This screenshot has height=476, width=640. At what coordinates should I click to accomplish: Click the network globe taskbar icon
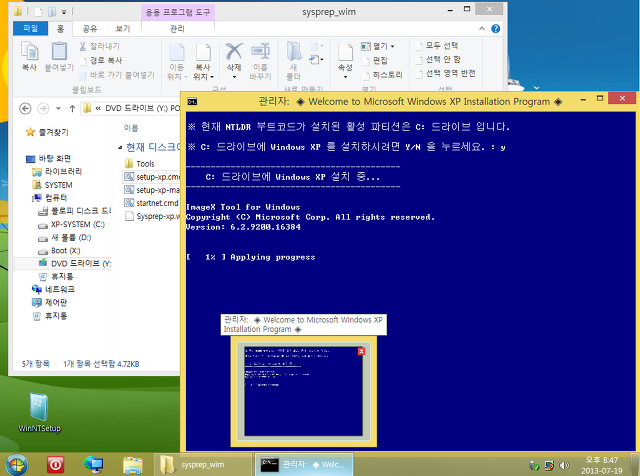(x=93, y=465)
